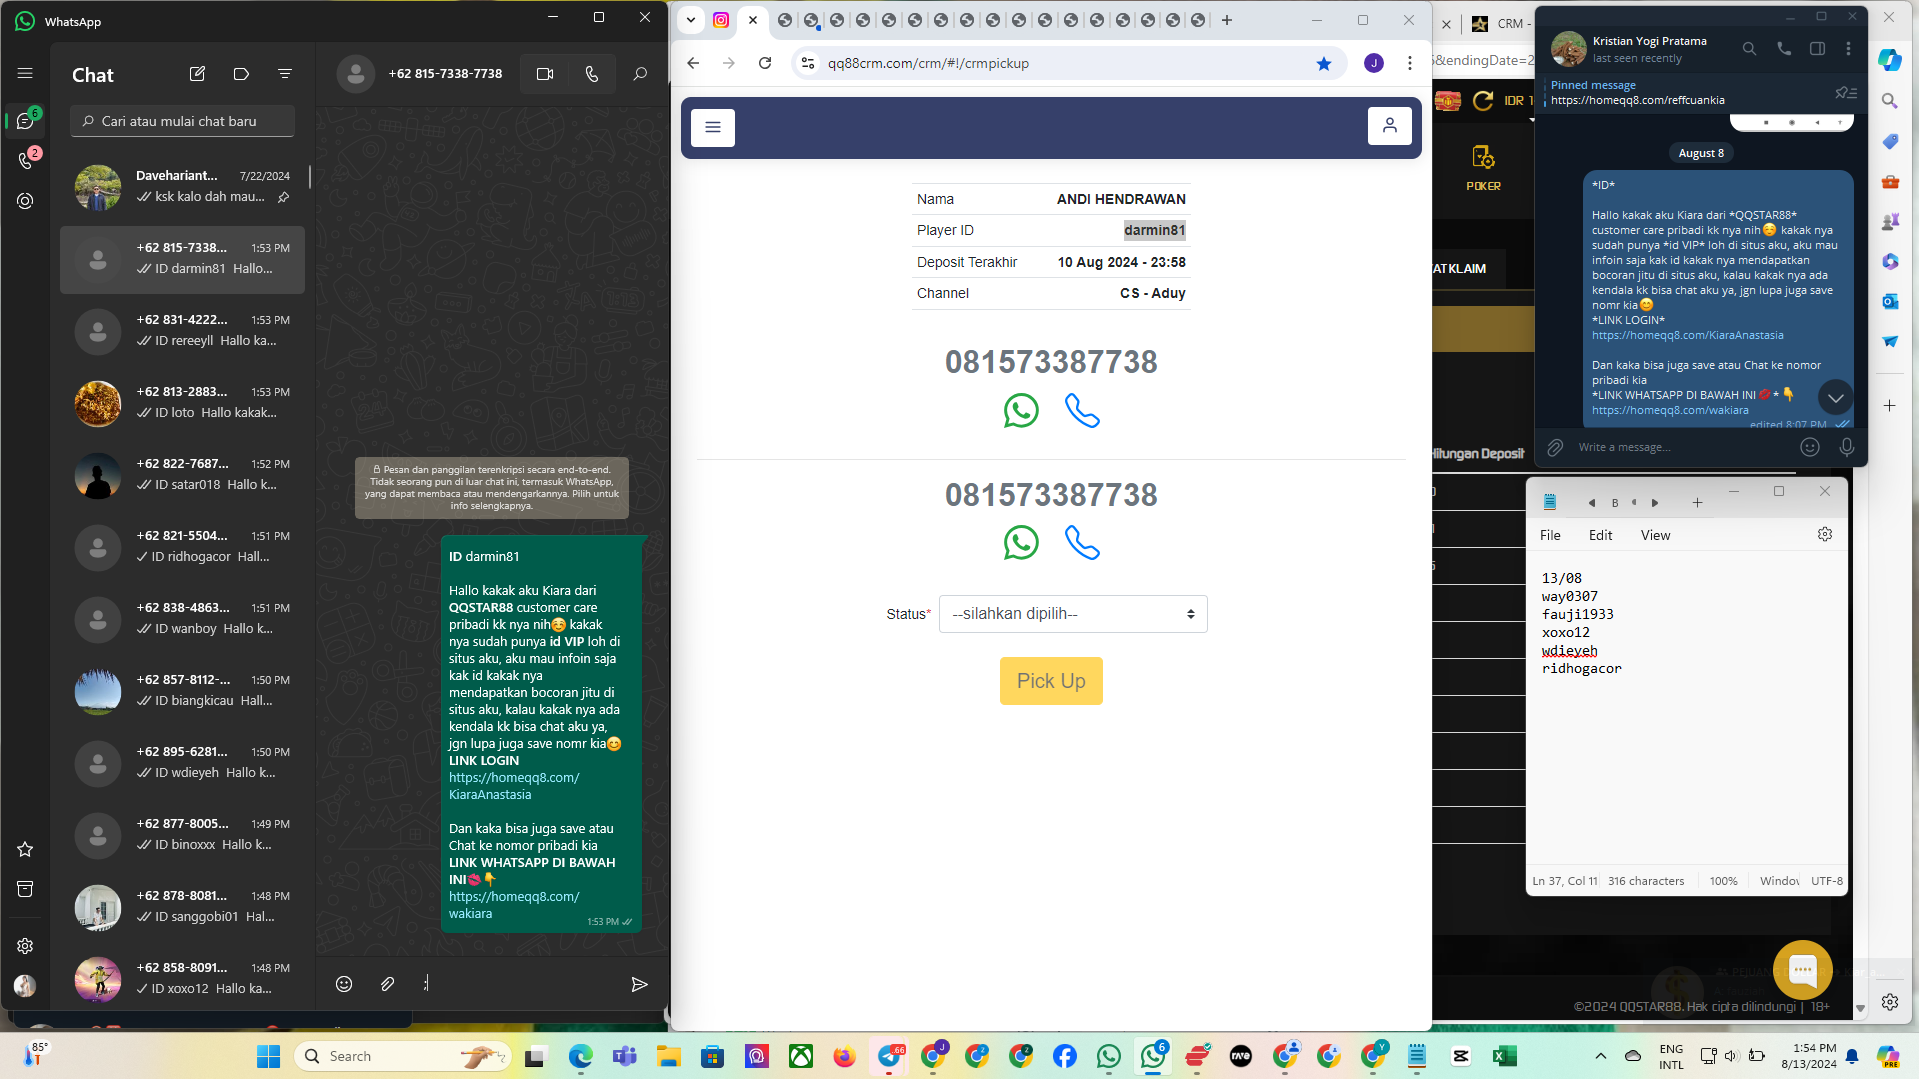Image resolution: width=1919 pixels, height=1079 pixels.
Task: Call Kristian Yogi Pratama in Telegram
Action: coord(1784,48)
